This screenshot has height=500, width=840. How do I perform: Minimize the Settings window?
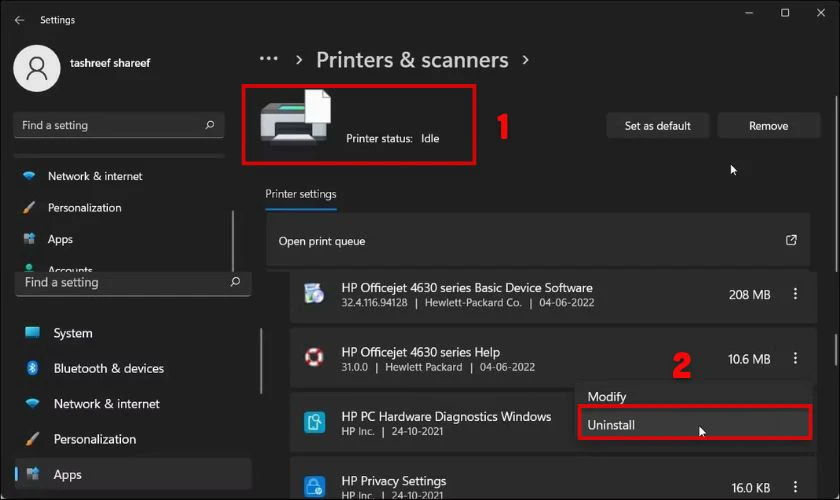pos(749,13)
